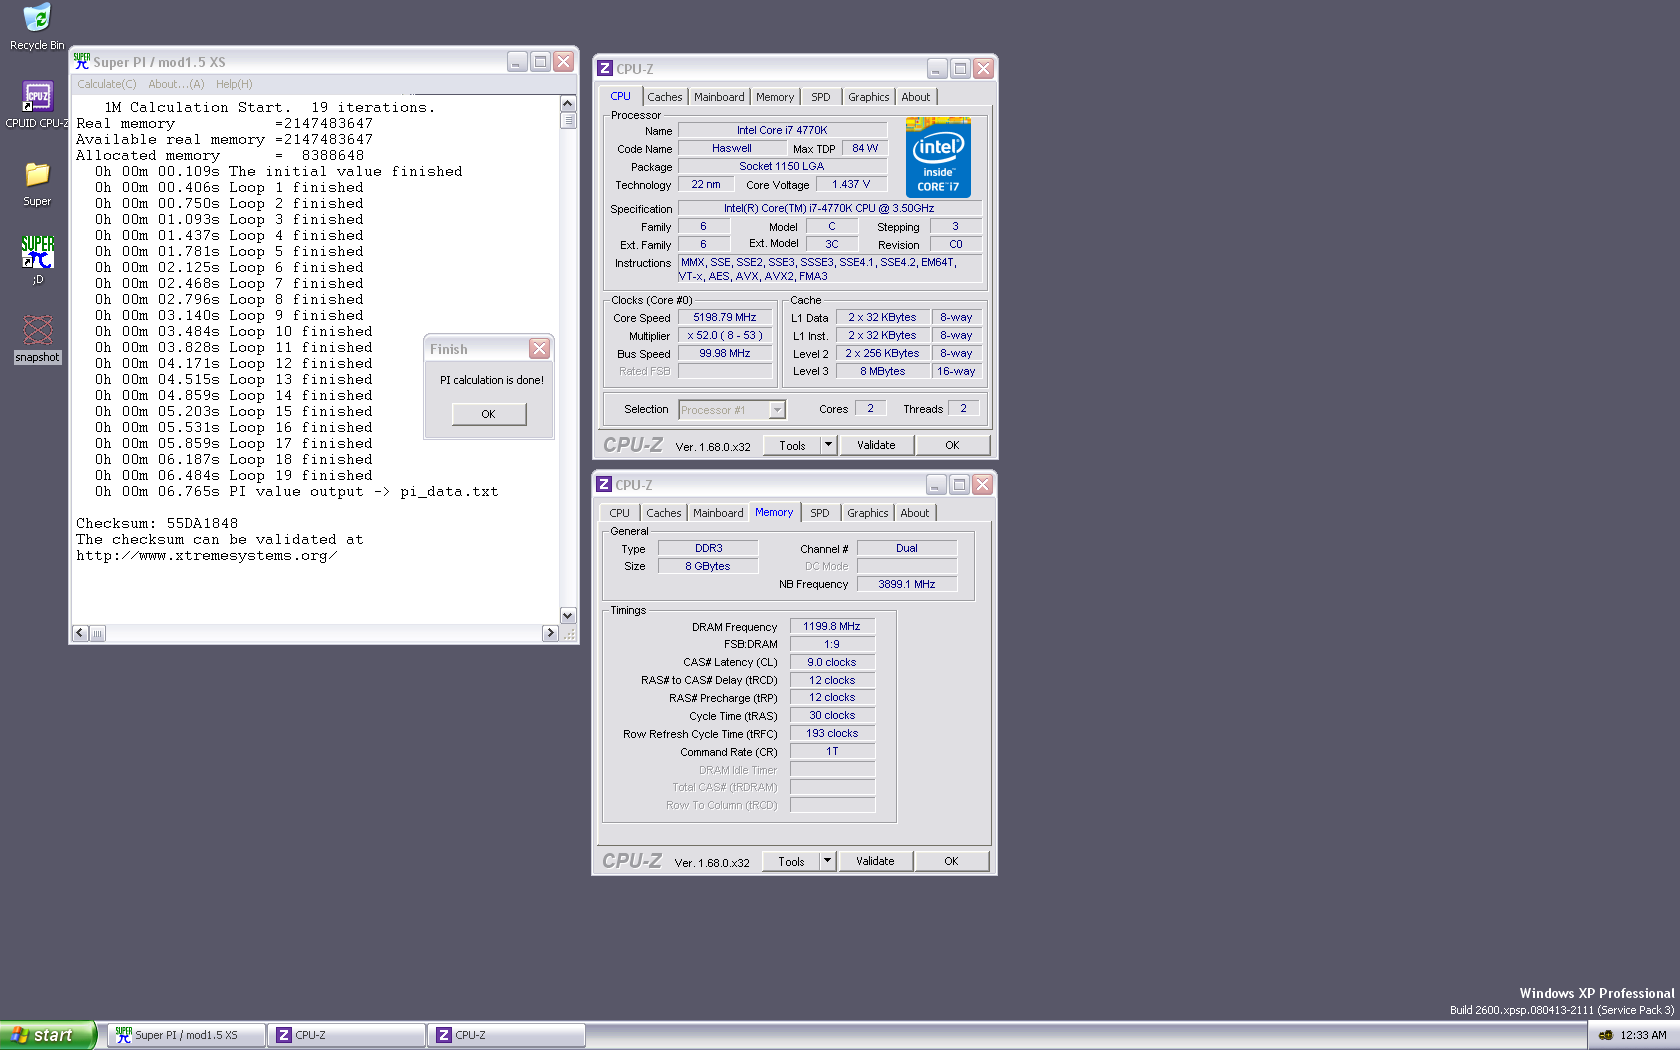Click the Super PI title bar icon
The width and height of the screenshot is (1680, 1050).
(x=82, y=61)
